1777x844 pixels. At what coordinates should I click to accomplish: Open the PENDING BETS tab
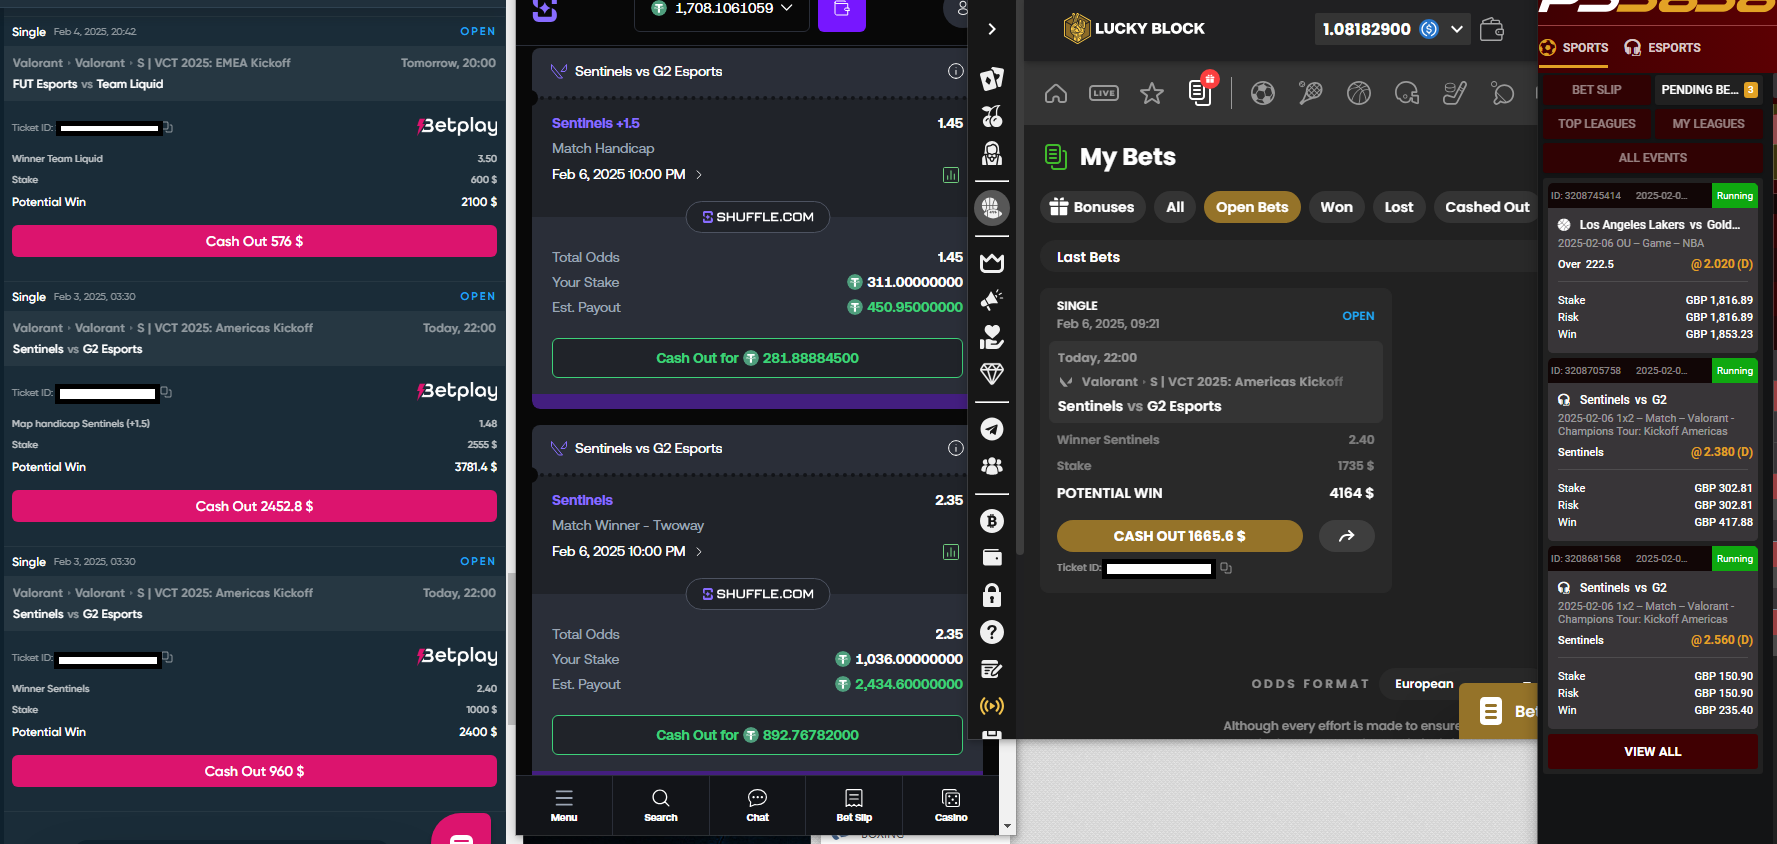pos(1708,89)
